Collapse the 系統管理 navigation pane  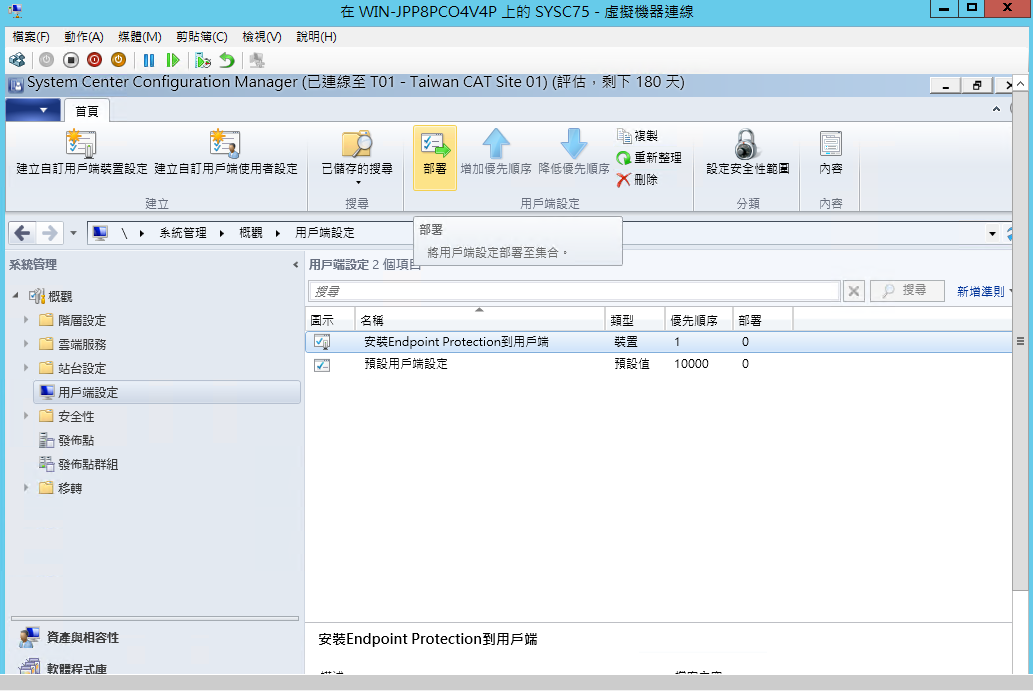tap(295, 265)
